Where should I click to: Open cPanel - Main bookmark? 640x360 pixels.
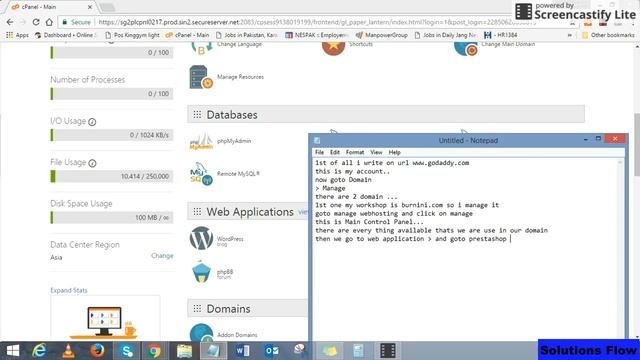187,35
